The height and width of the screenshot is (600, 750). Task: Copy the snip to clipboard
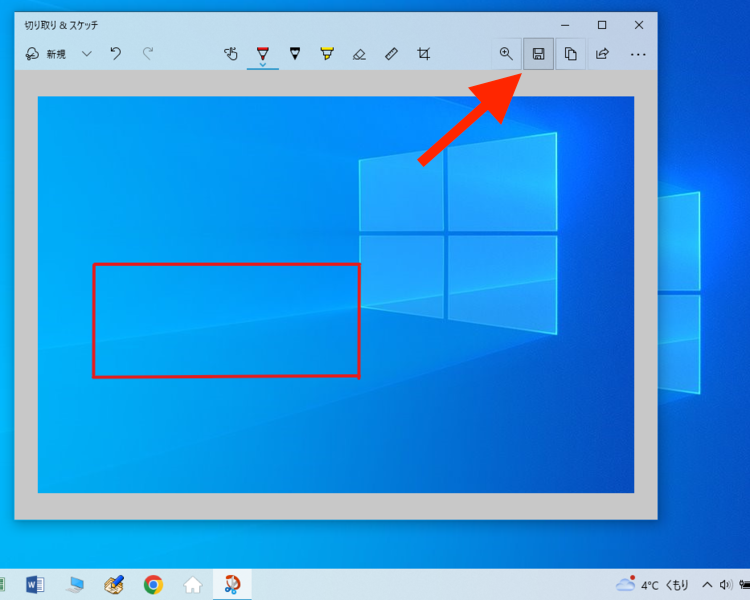coord(570,54)
